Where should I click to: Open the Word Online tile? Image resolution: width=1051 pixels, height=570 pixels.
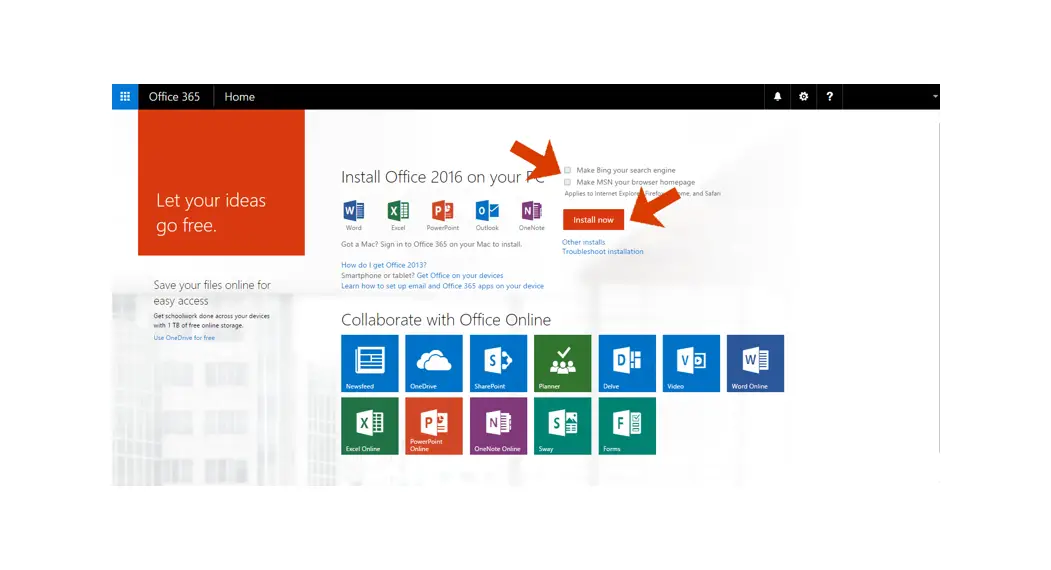tap(755, 363)
